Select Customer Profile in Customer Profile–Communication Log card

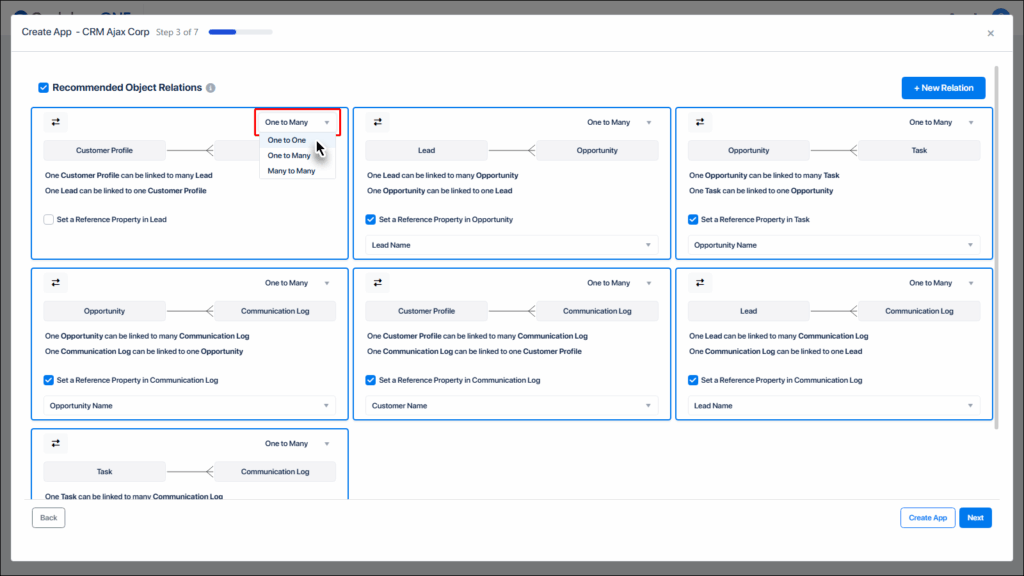[x=426, y=311]
